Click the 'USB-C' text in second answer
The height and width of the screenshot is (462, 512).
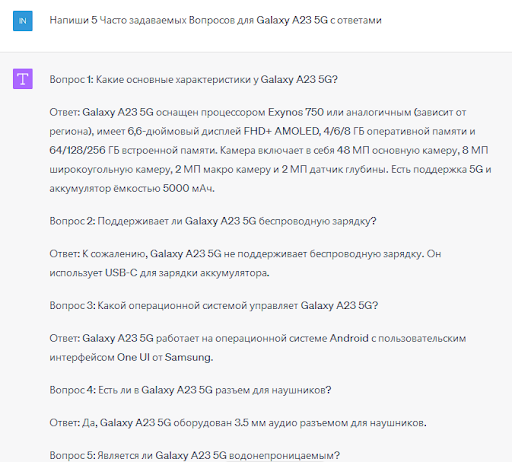[121, 273]
